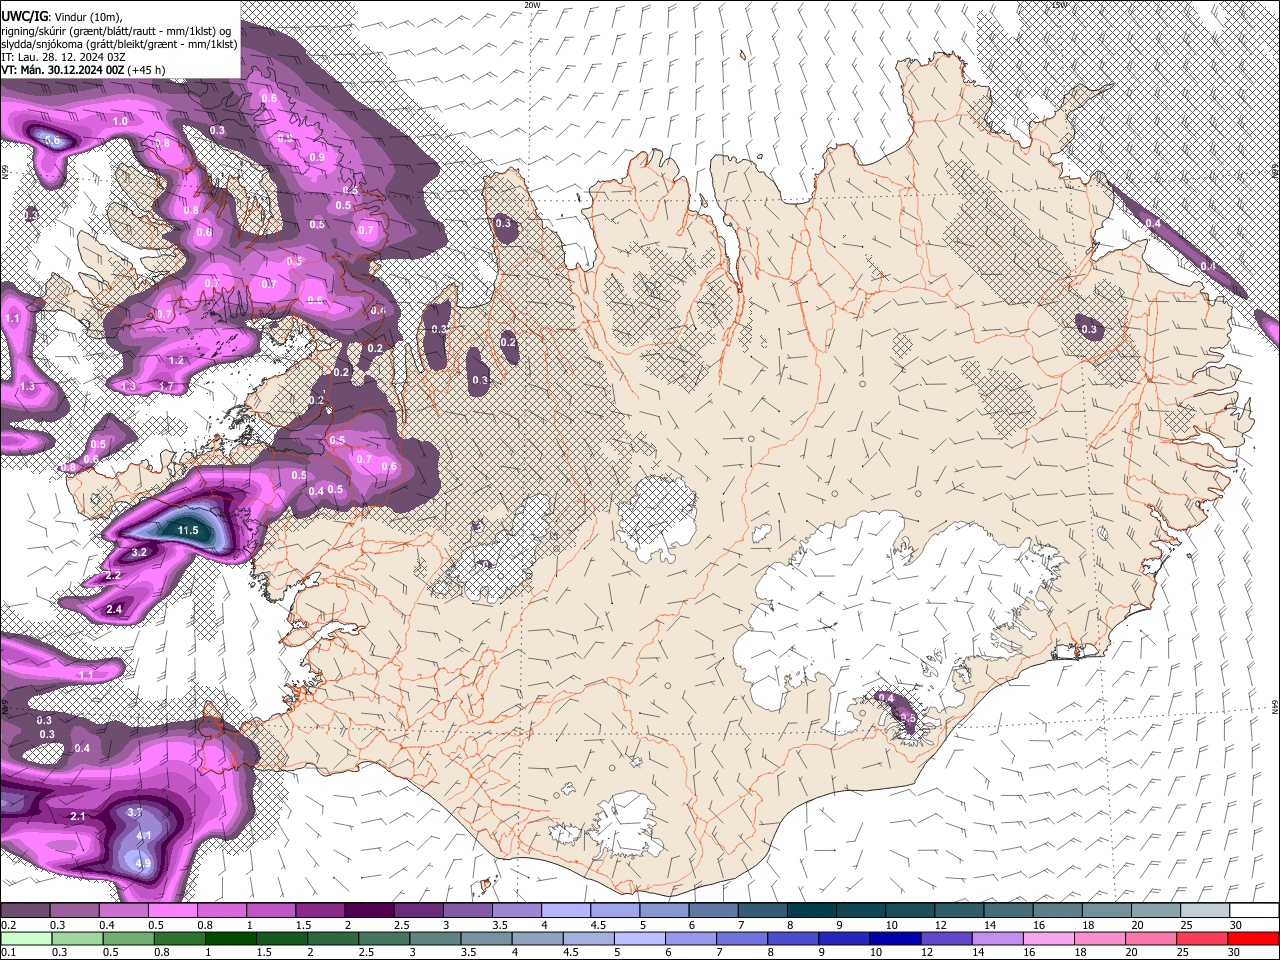Viewport: 1280px width, 960px height.
Task: Pick the dark purple 2 swatch in the upper legend
Action: [369, 910]
